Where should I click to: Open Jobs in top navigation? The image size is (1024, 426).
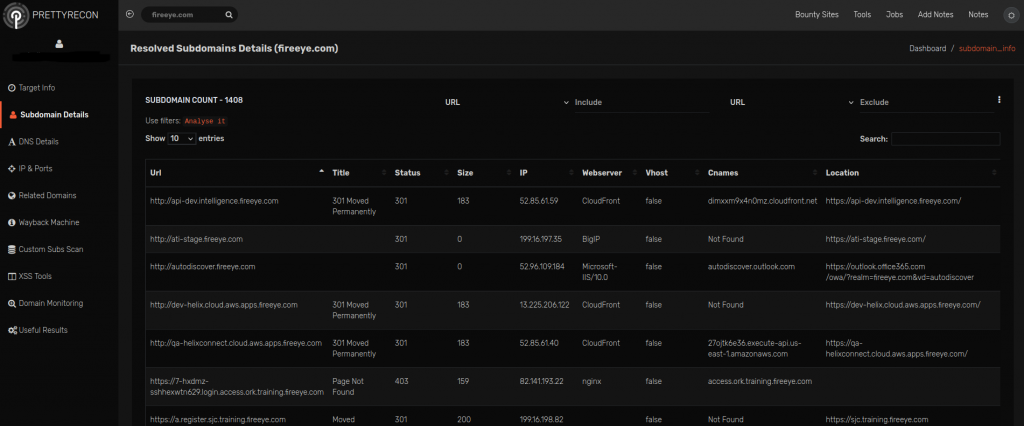894,14
